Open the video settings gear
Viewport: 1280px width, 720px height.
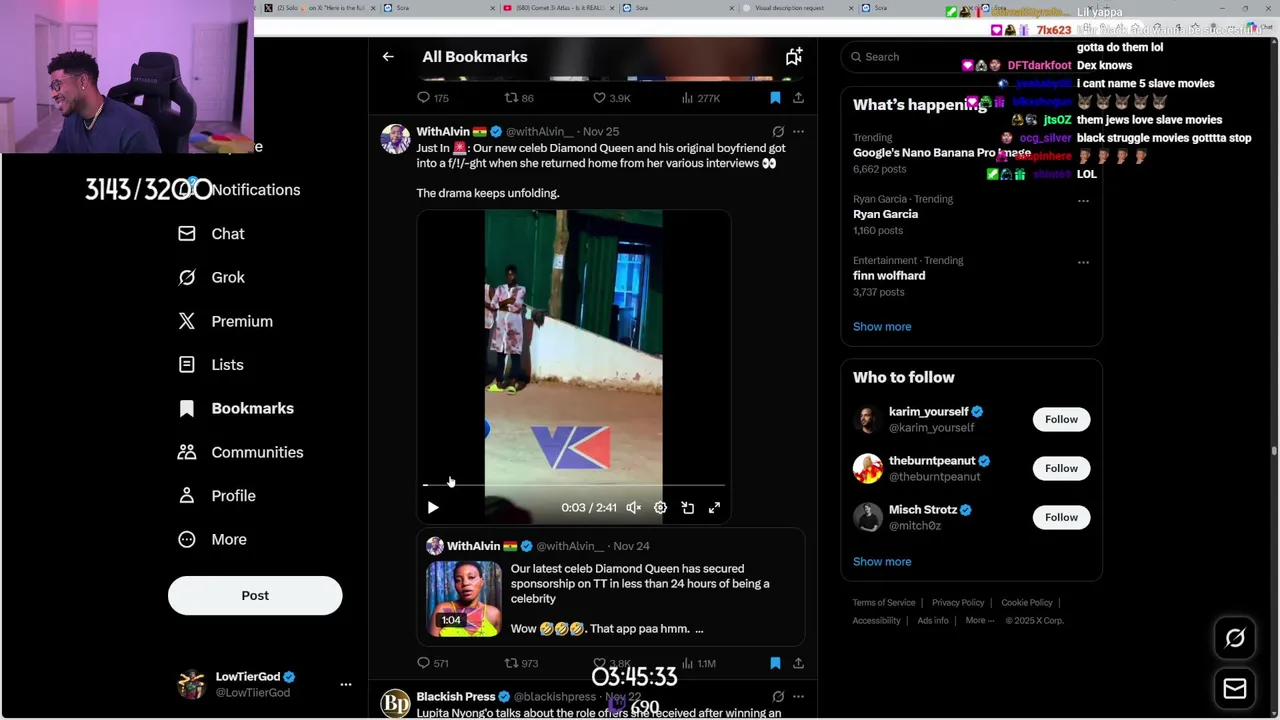click(x=660, y=508)
